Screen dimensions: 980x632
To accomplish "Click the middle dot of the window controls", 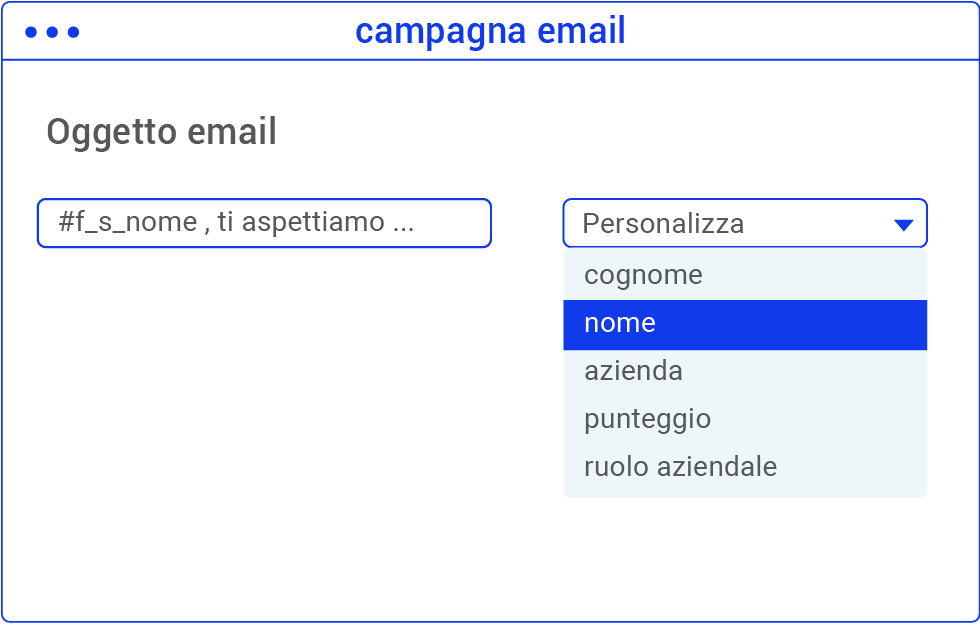I will click(52, 30).
